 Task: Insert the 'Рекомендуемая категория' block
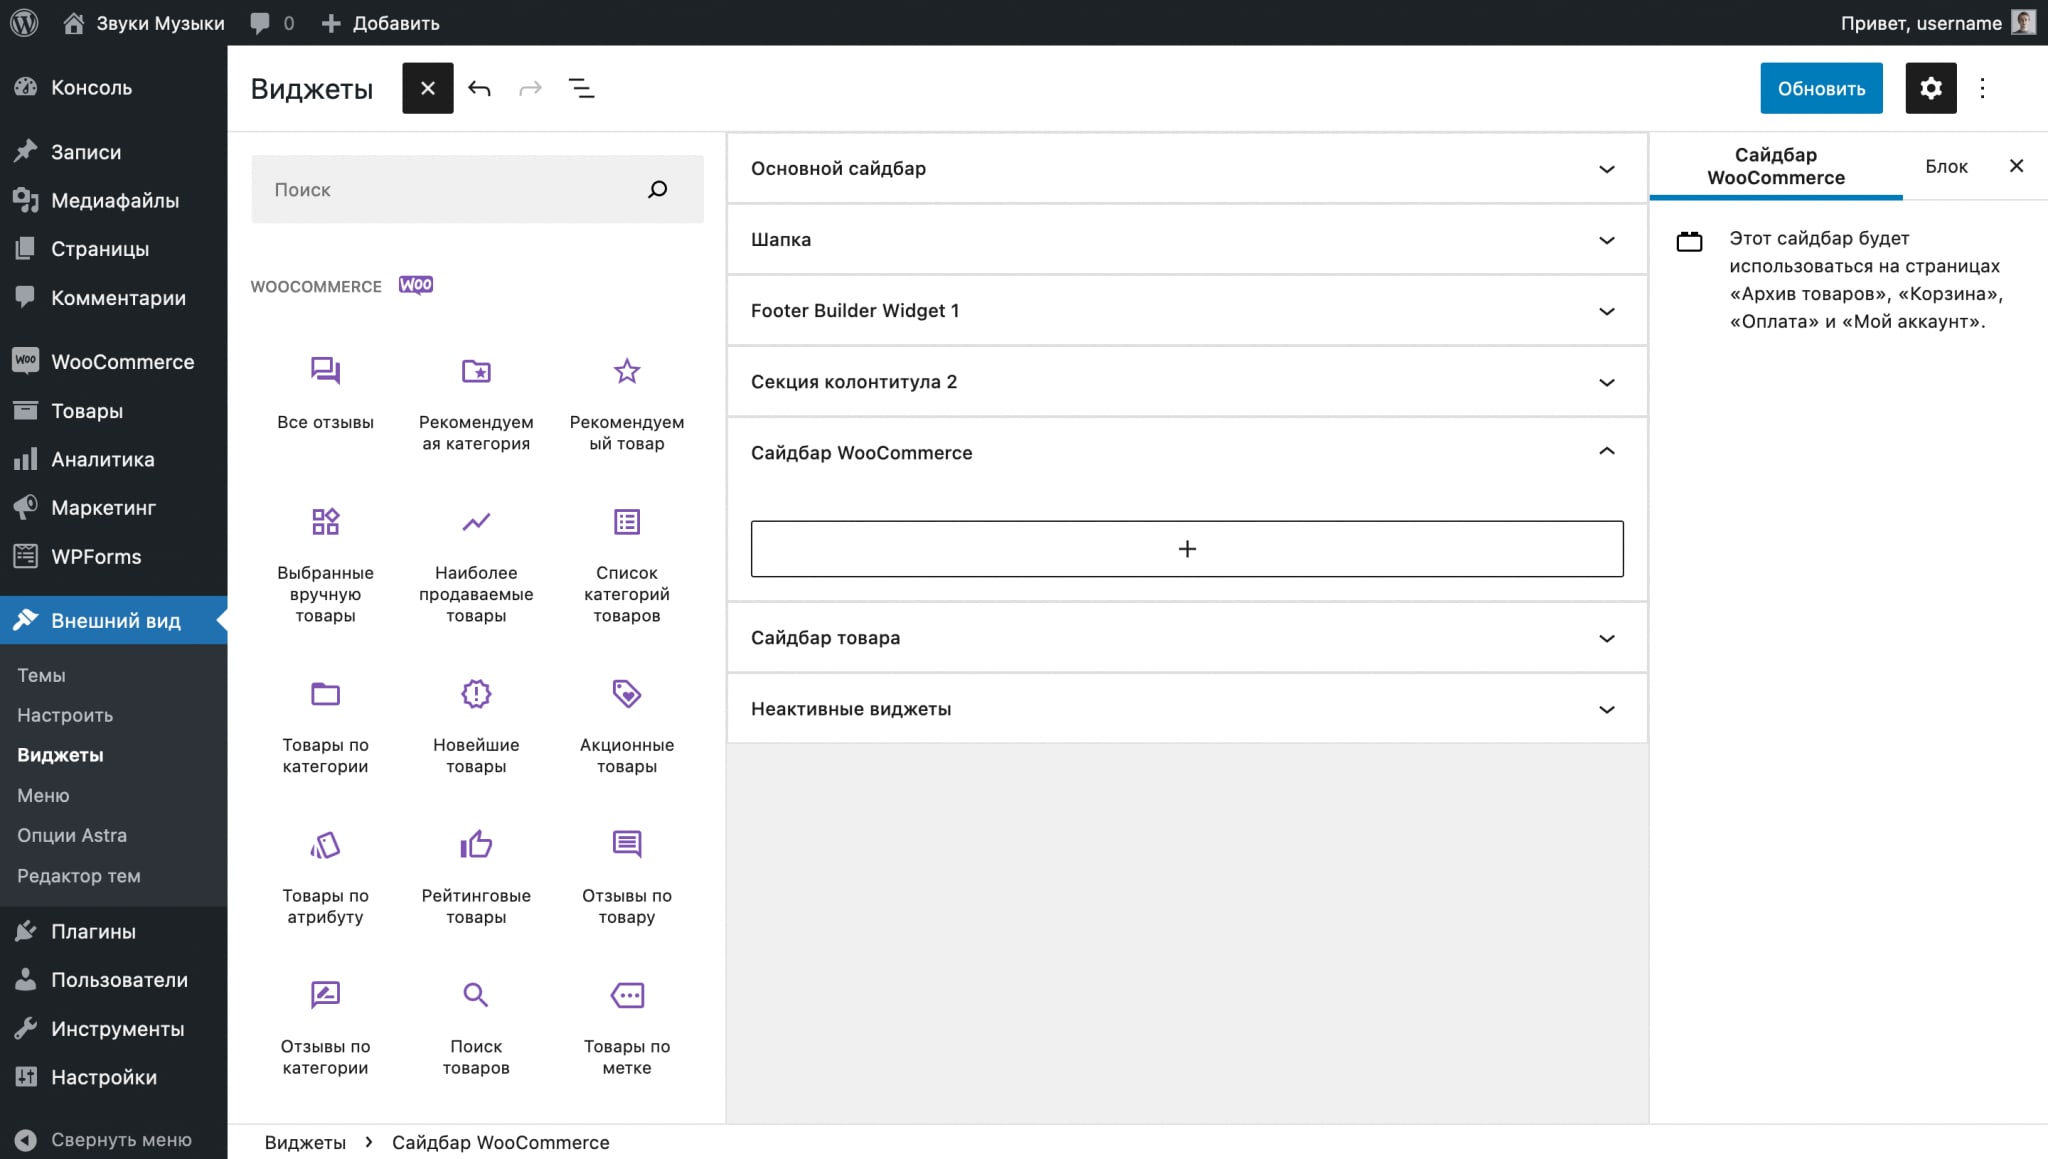(476, 404)
